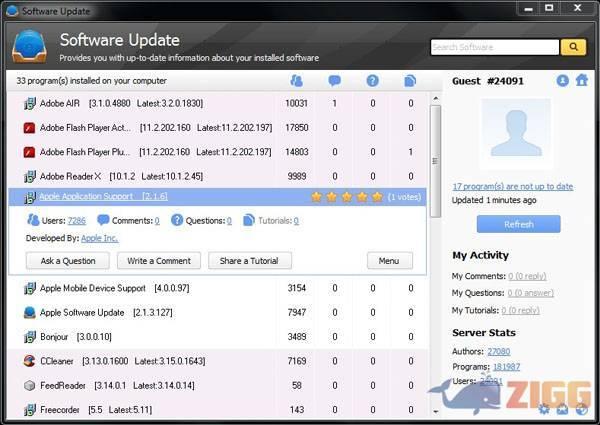This screenshot has height=425, width=600.
Task: Click the FeedReader cube icon
Action: pyautogui.click(x=29, y=386)
